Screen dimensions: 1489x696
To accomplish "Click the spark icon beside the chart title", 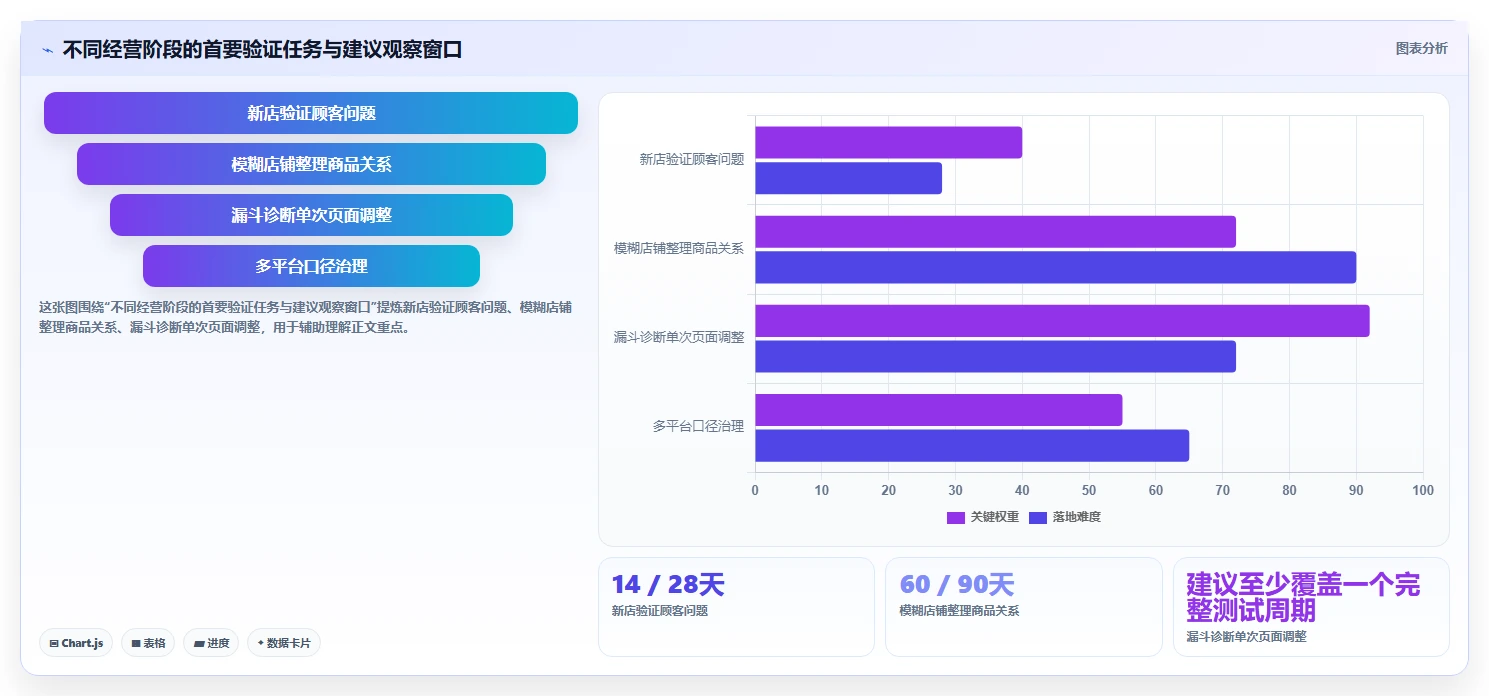I will pyautogui.click(x=47, y=50).
